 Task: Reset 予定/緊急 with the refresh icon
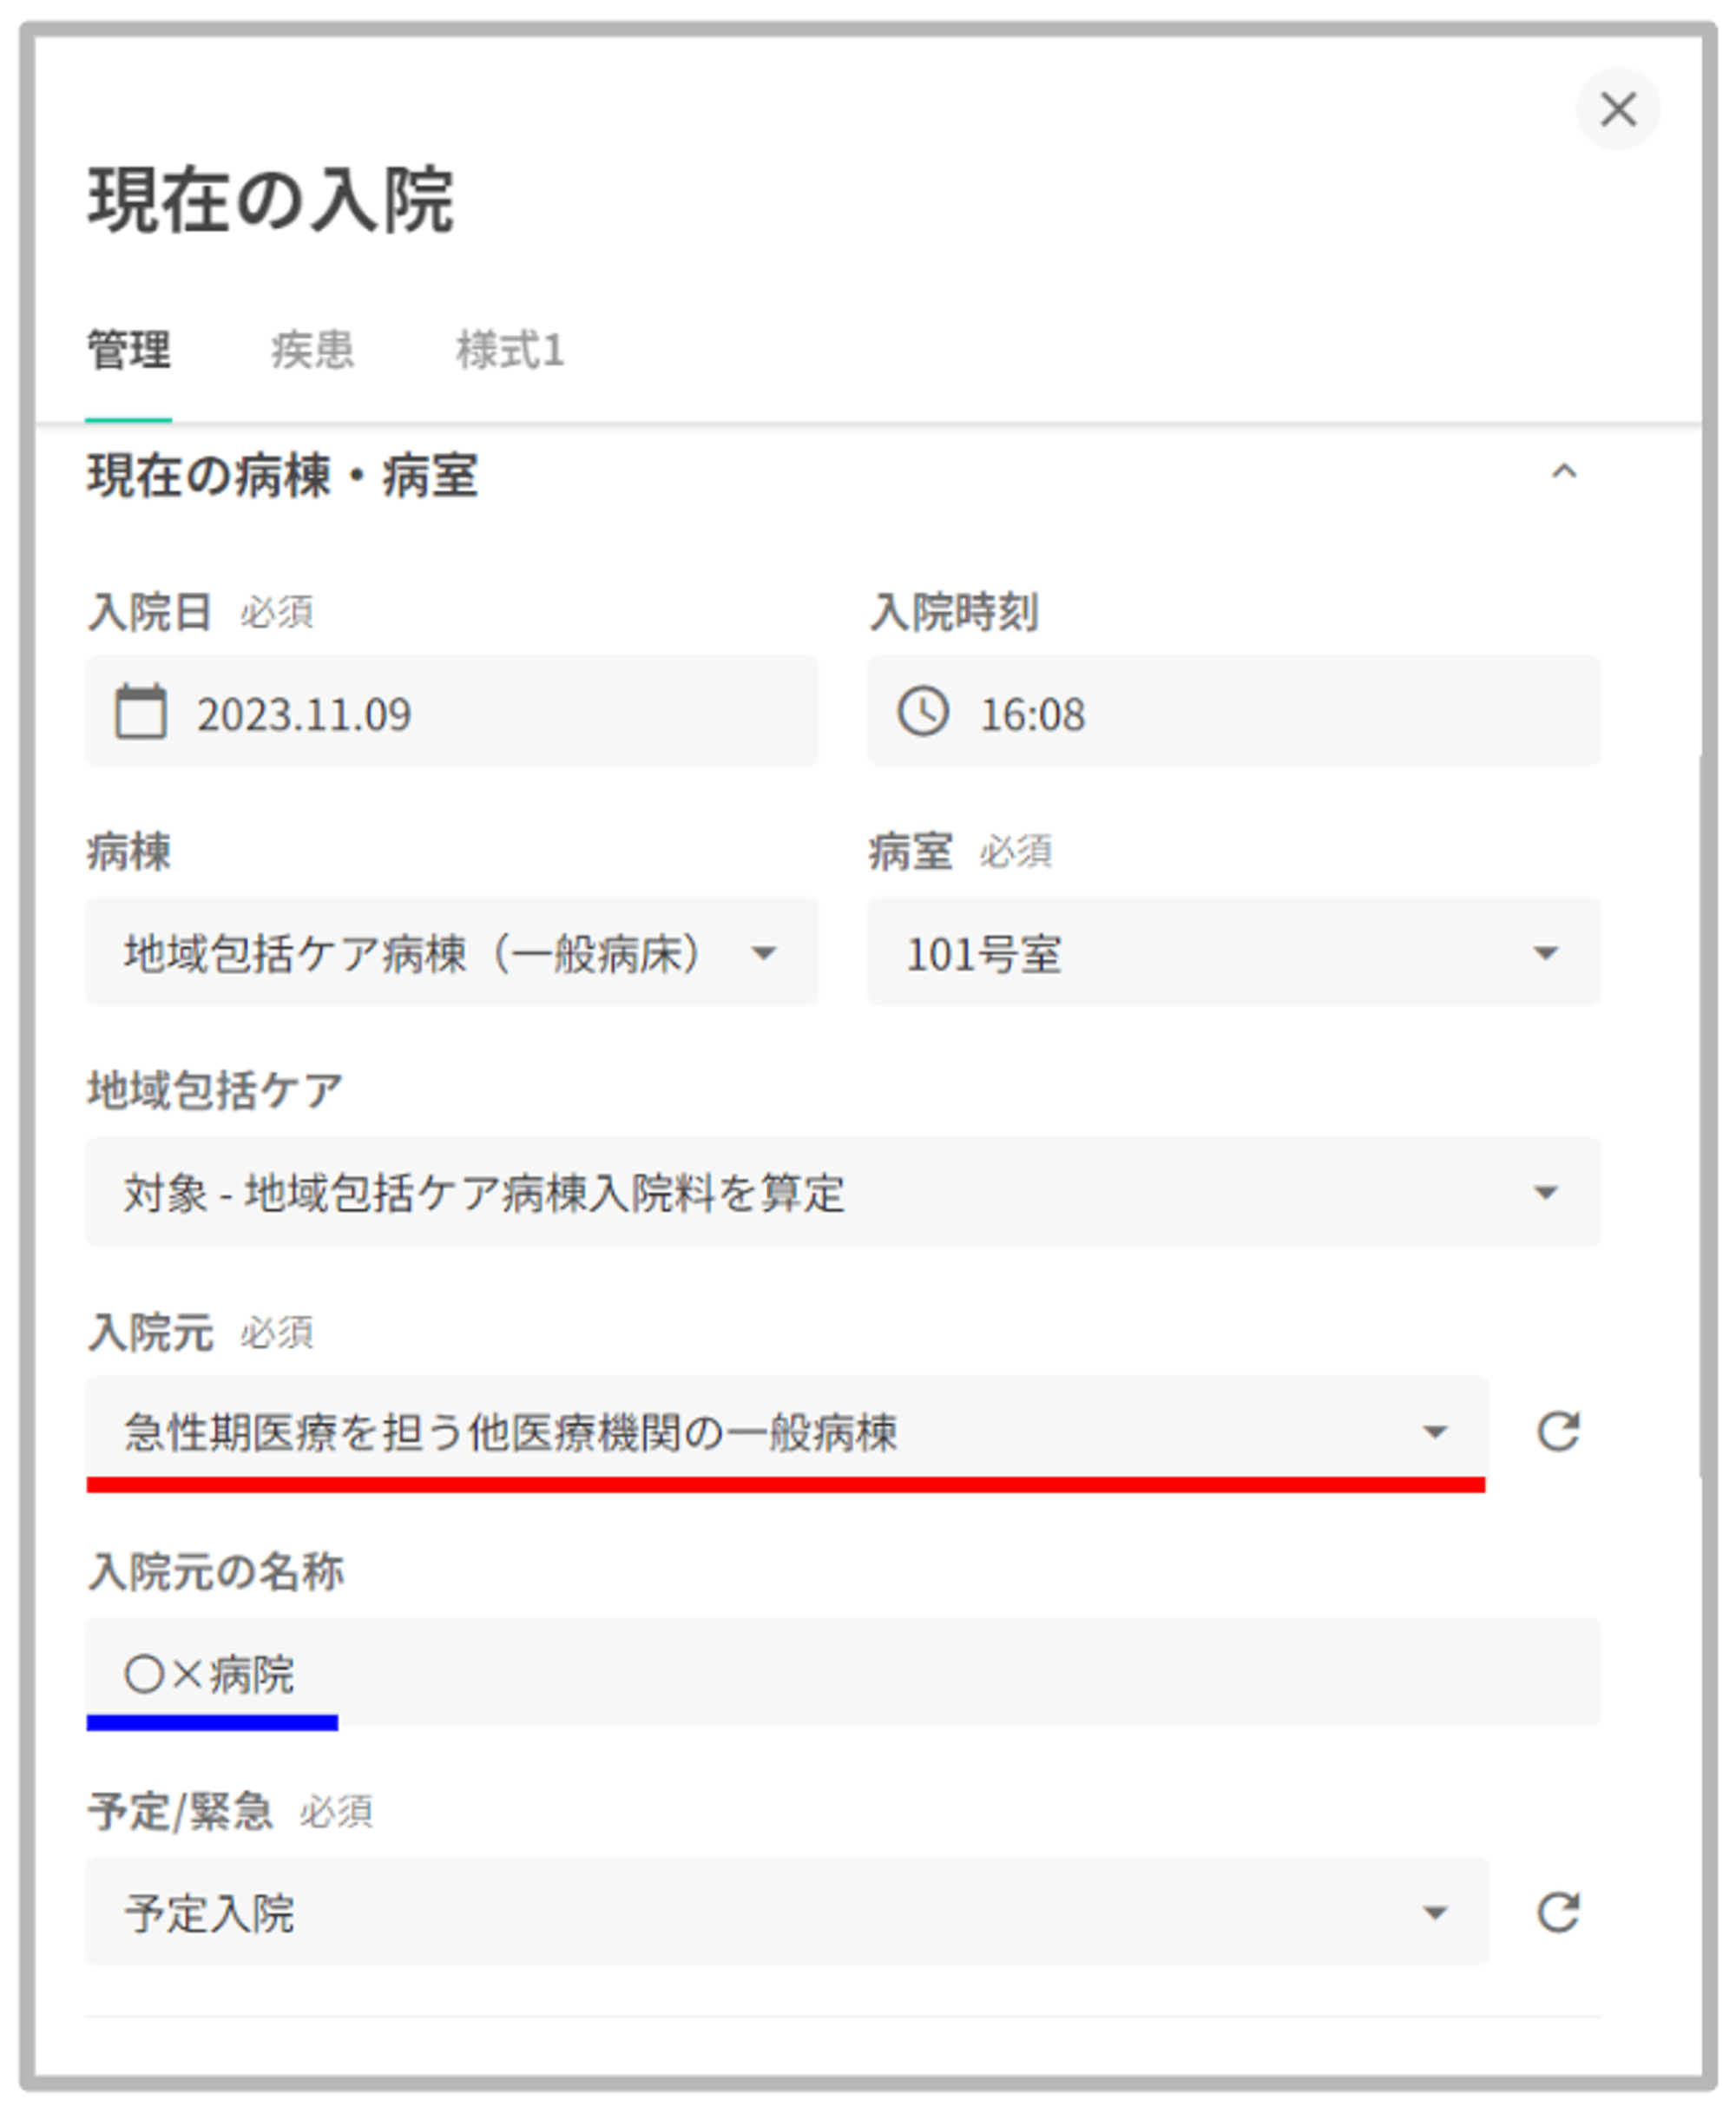click(1557, 1911)
